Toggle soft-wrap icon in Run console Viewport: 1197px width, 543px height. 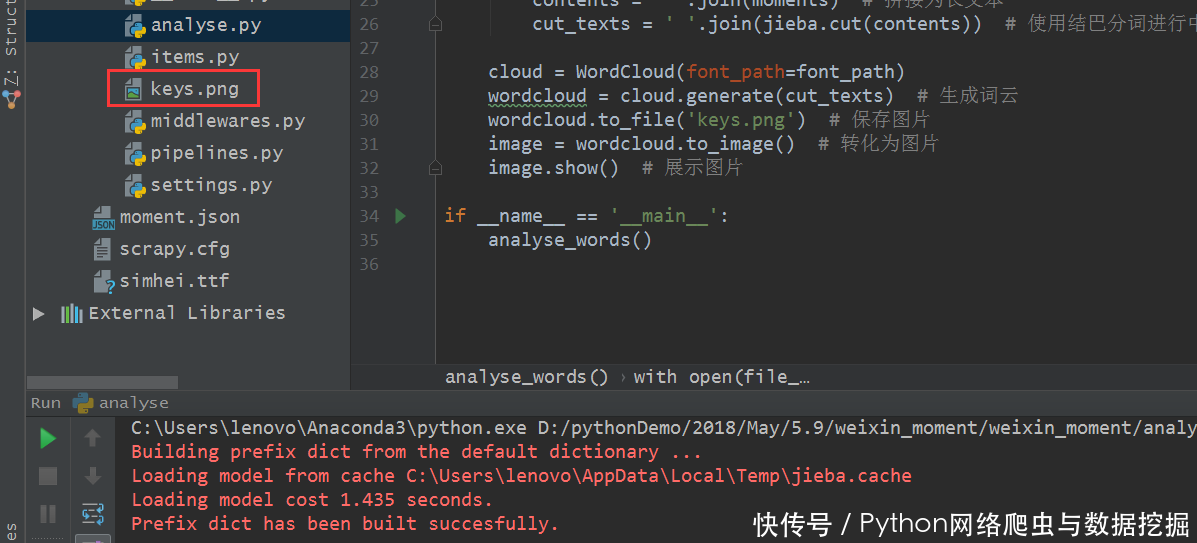[x=92, y=514]
